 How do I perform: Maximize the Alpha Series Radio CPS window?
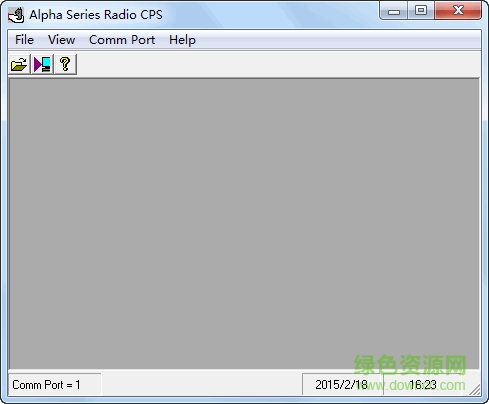[x=421, y=11]
